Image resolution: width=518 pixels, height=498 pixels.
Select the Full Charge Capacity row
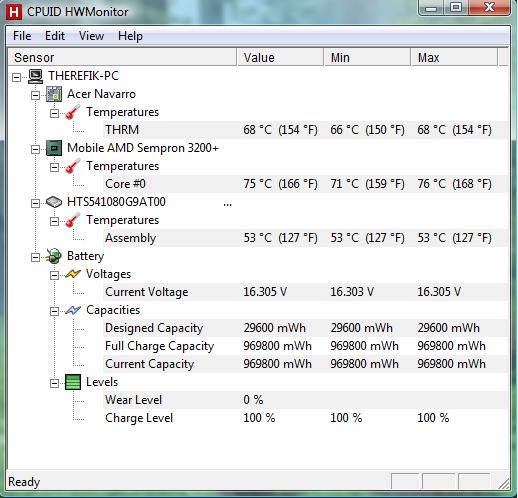coord(305,346)
